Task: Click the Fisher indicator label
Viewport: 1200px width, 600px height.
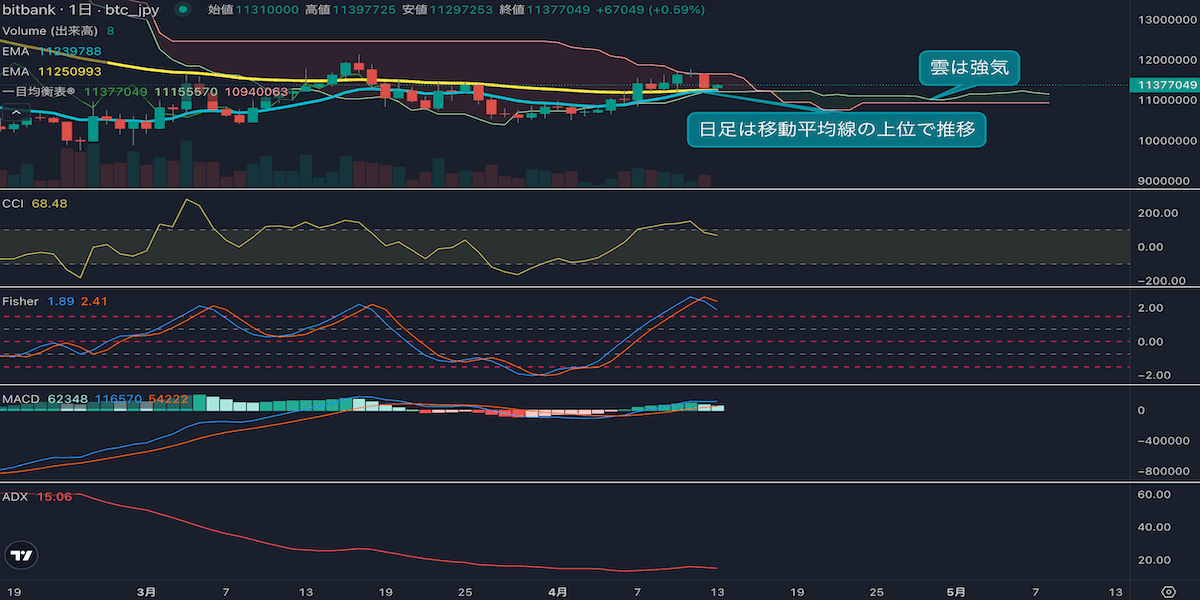Action: point(20,301)
